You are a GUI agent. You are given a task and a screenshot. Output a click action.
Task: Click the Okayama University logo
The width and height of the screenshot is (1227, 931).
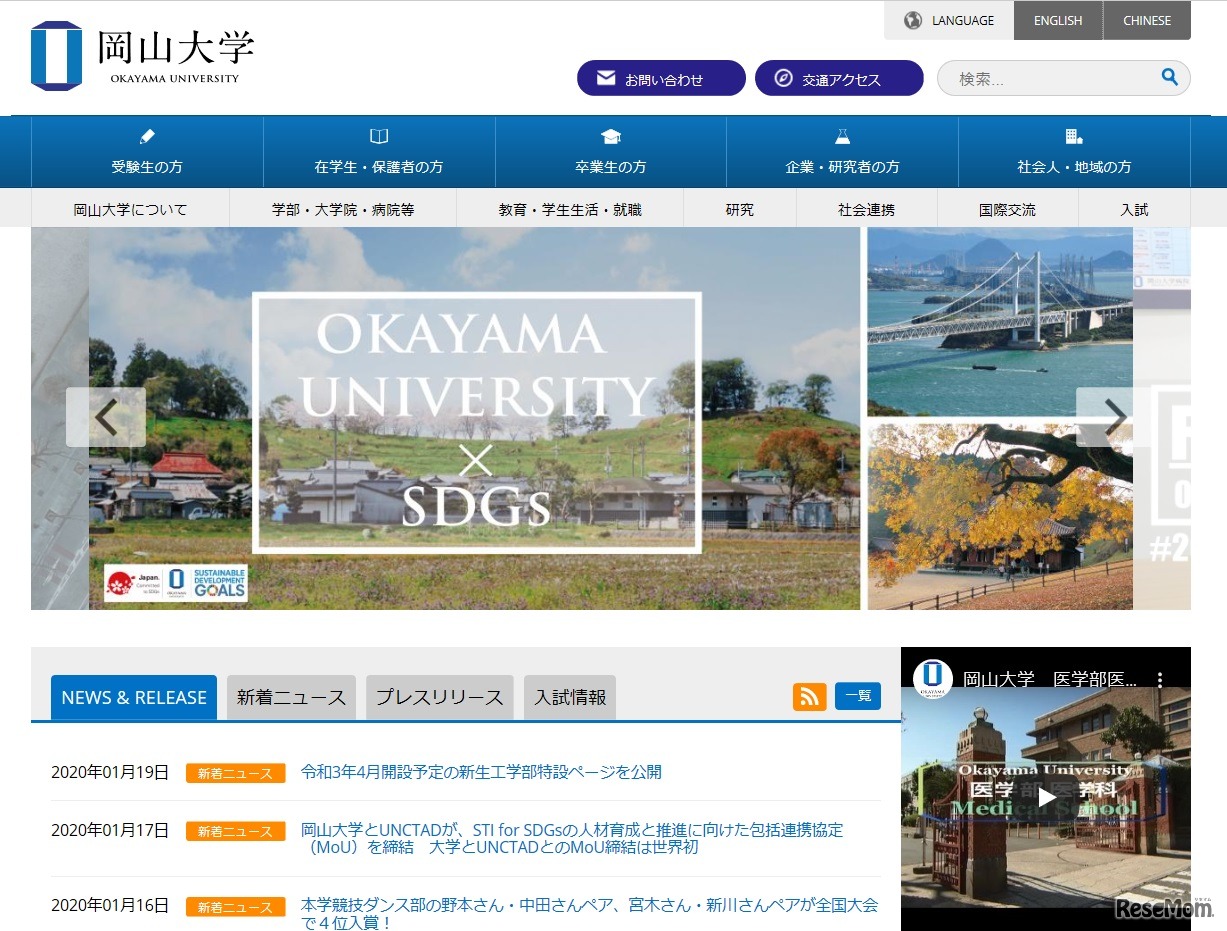pyautogui.click(x=140, y=56)
